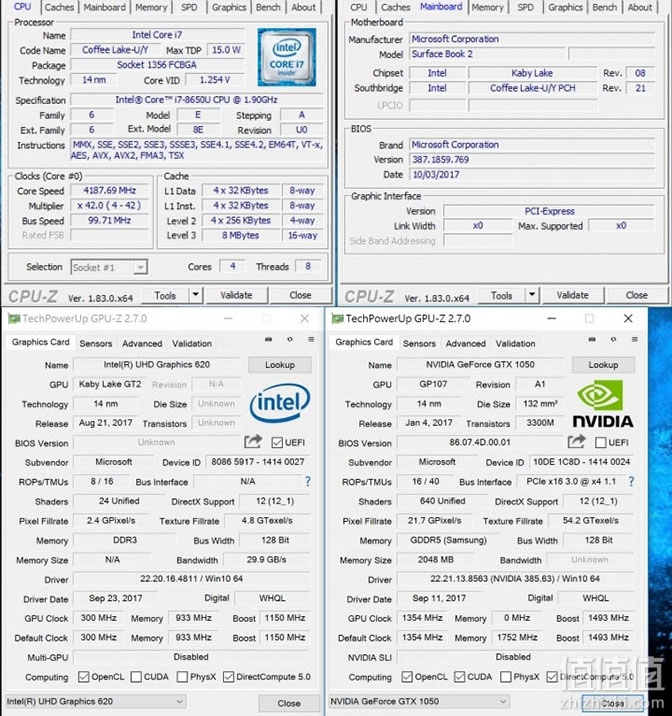Toggle the OpenCL checkbox in the Intel GPU-Z window
The width and height of the screenshot is (672, 716).
[84, 677]
